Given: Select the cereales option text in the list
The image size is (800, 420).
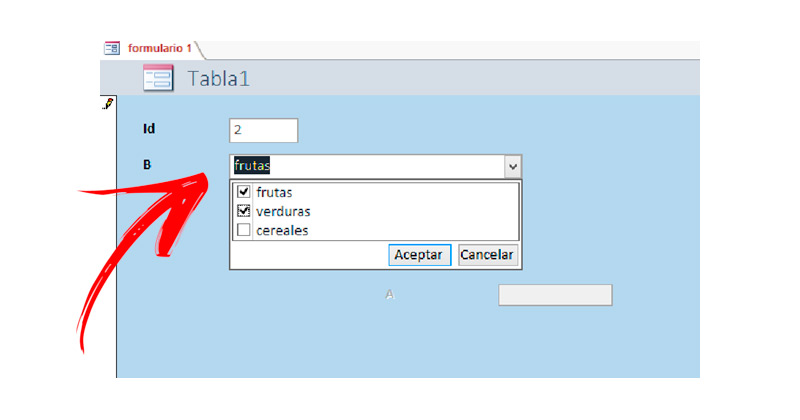Looking at the screenshot, I should 282,230.
